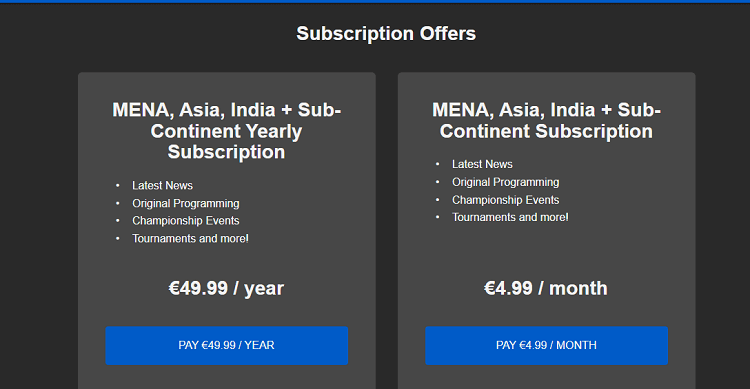Image resolution: width=750 pixels, height=389 pixels.
Task: Click Latest News in the monthly card
Action: pos(482,164)
